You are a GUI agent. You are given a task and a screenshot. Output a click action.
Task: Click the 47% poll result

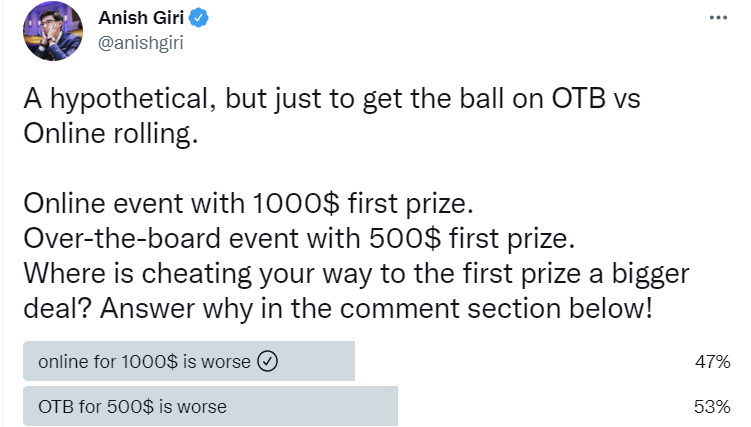[x=713, y=362]
